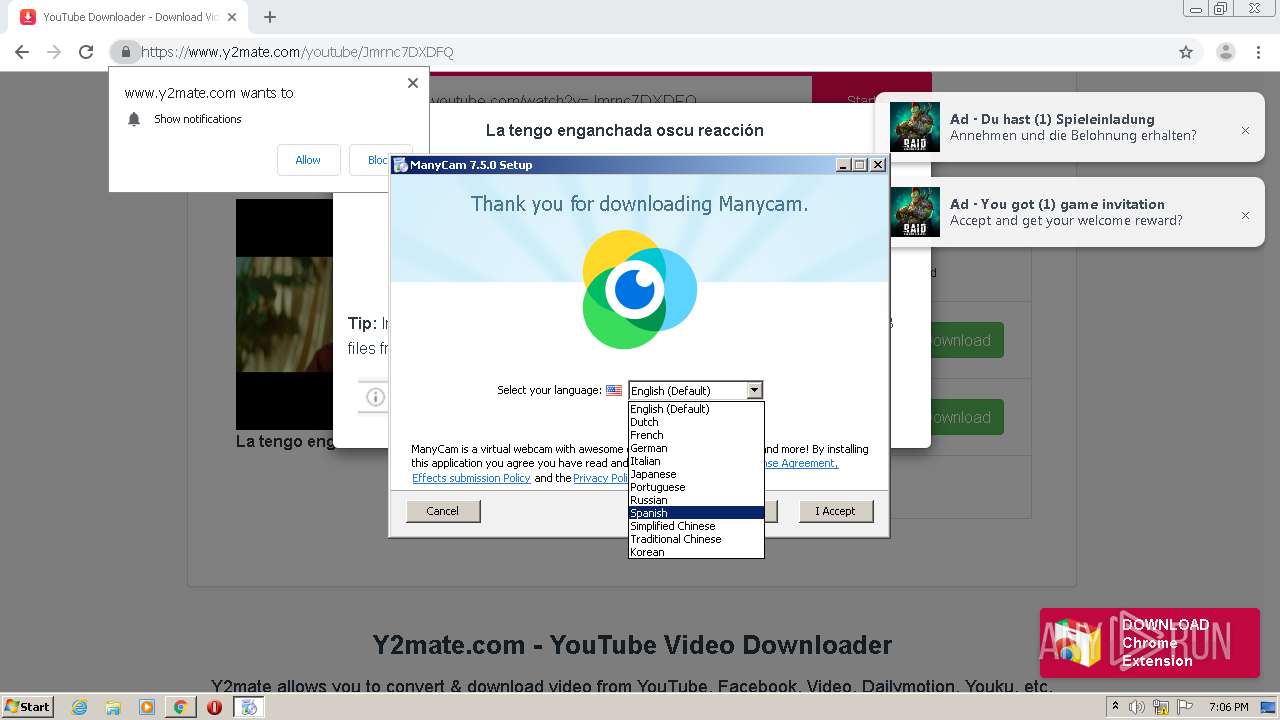Switch to Chrome in the taskbar
The image size is (1280, 720).
(x=180, y=707)
